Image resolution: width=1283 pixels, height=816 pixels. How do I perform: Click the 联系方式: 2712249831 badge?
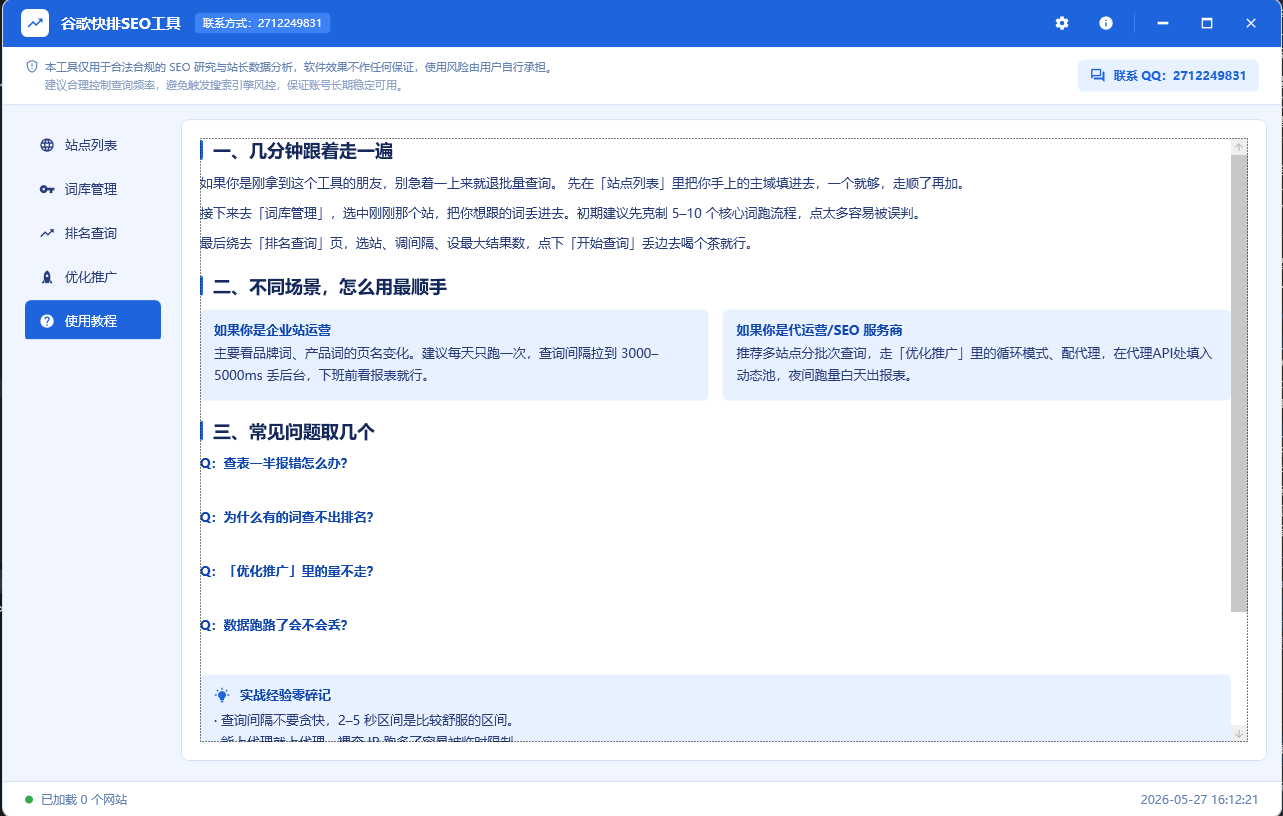(x=262, y=23)
